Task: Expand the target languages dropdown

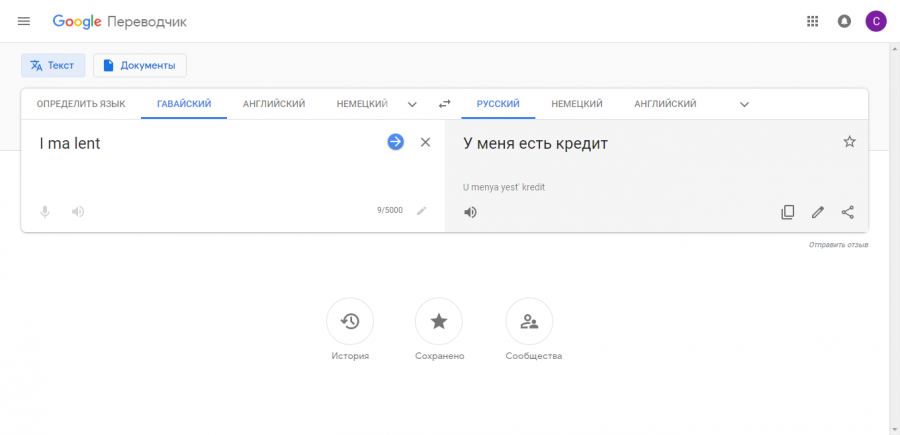Action: (744, 104)
